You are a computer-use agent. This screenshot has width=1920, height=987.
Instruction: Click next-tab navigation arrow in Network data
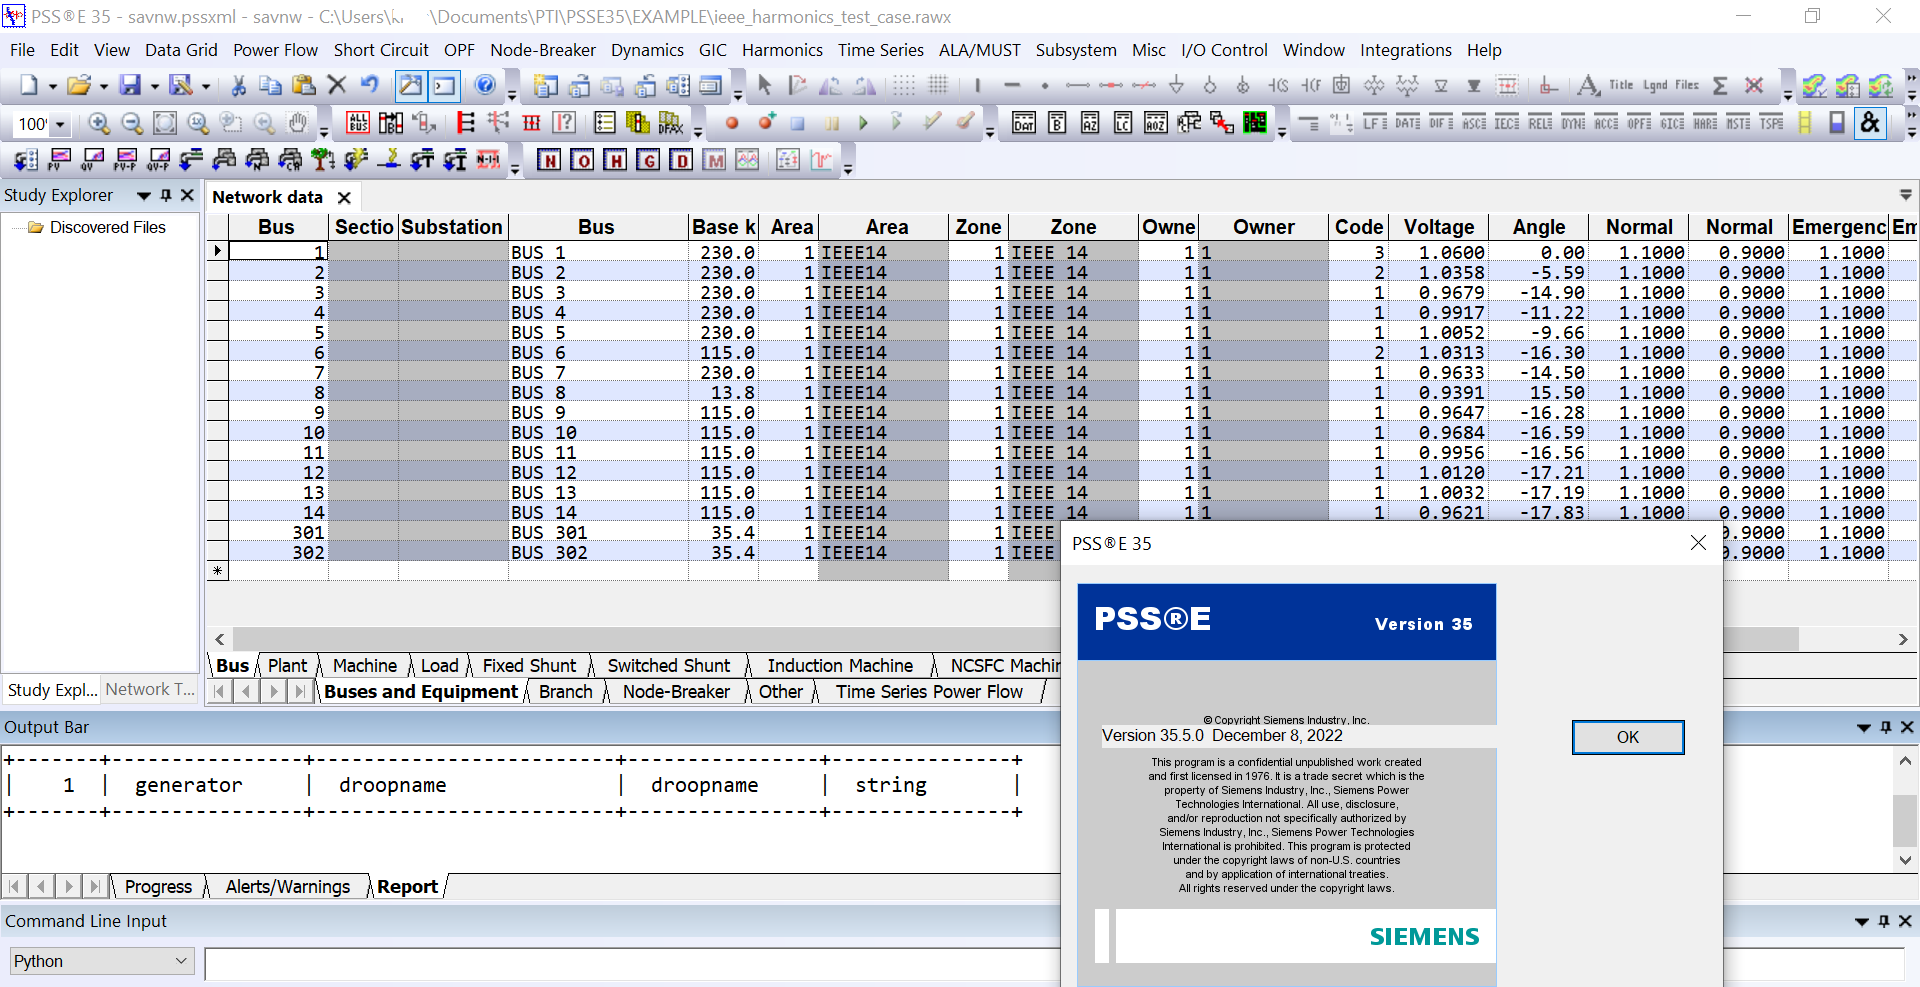click(x=273, y=691)
